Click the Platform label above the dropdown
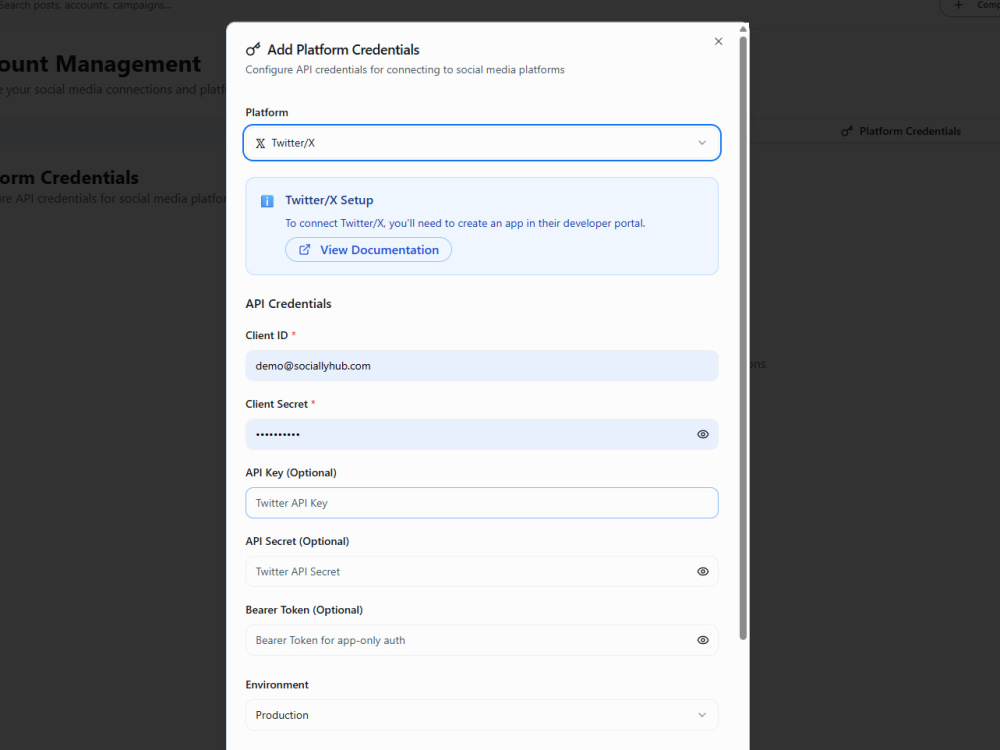Viewport: 1000px width, 750px height. click(267, 112)
